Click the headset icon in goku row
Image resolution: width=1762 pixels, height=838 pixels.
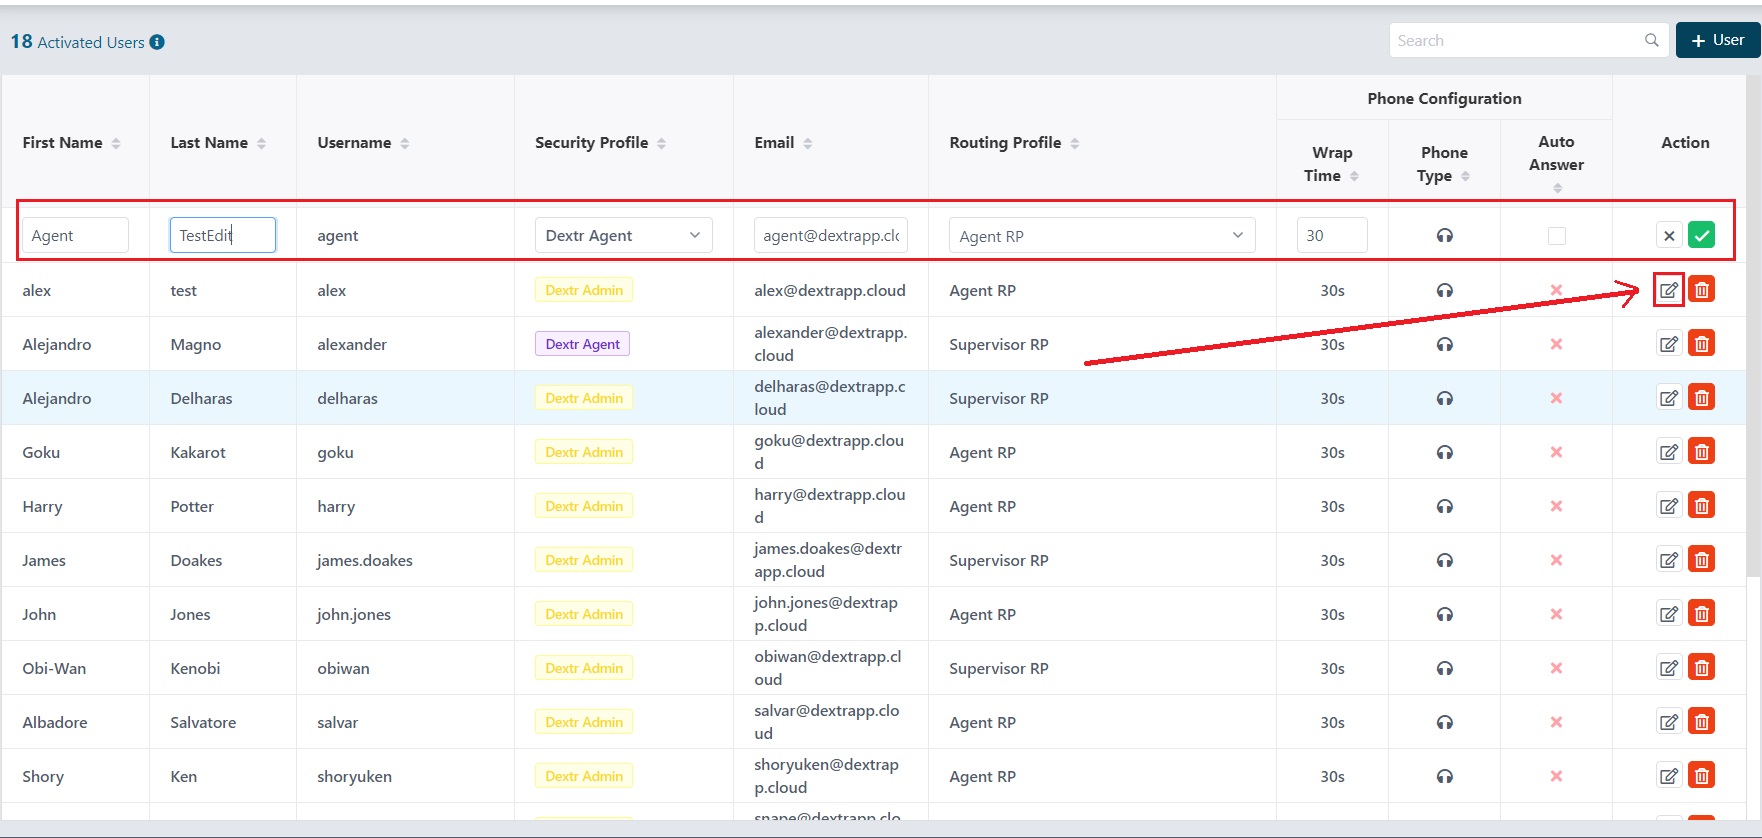coord(1444,452)
